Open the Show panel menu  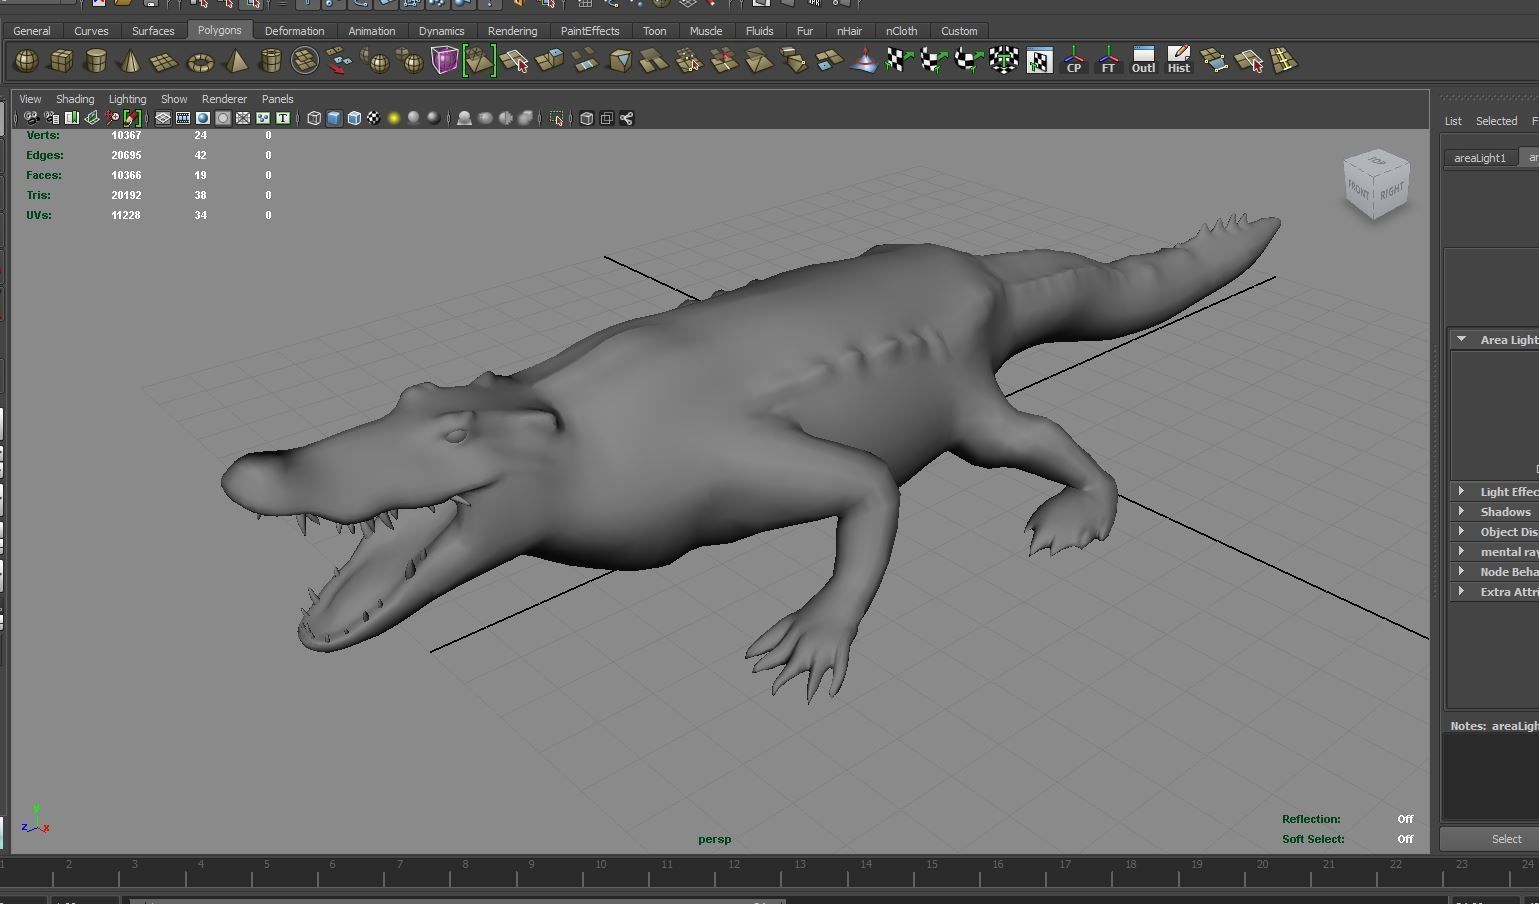[174, 99]
